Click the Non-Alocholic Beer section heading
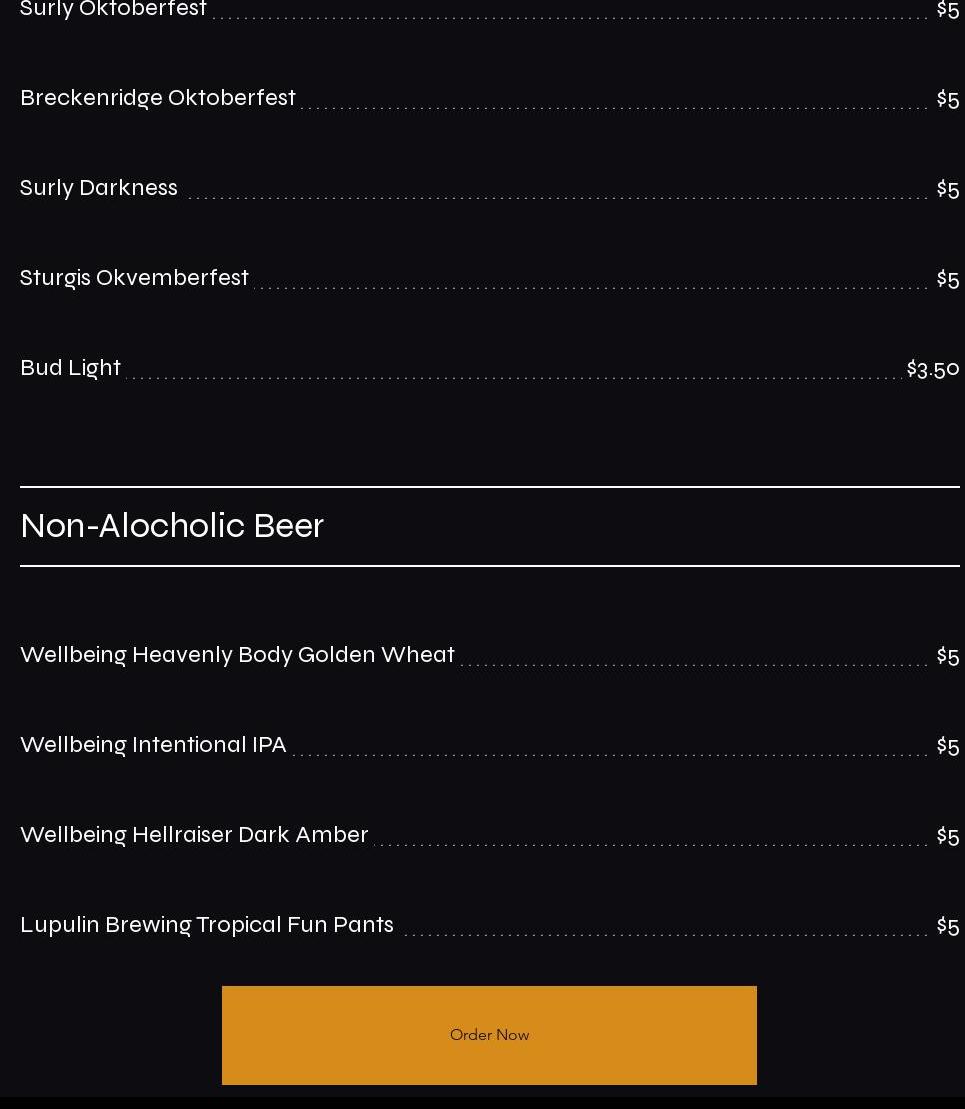 172,526
